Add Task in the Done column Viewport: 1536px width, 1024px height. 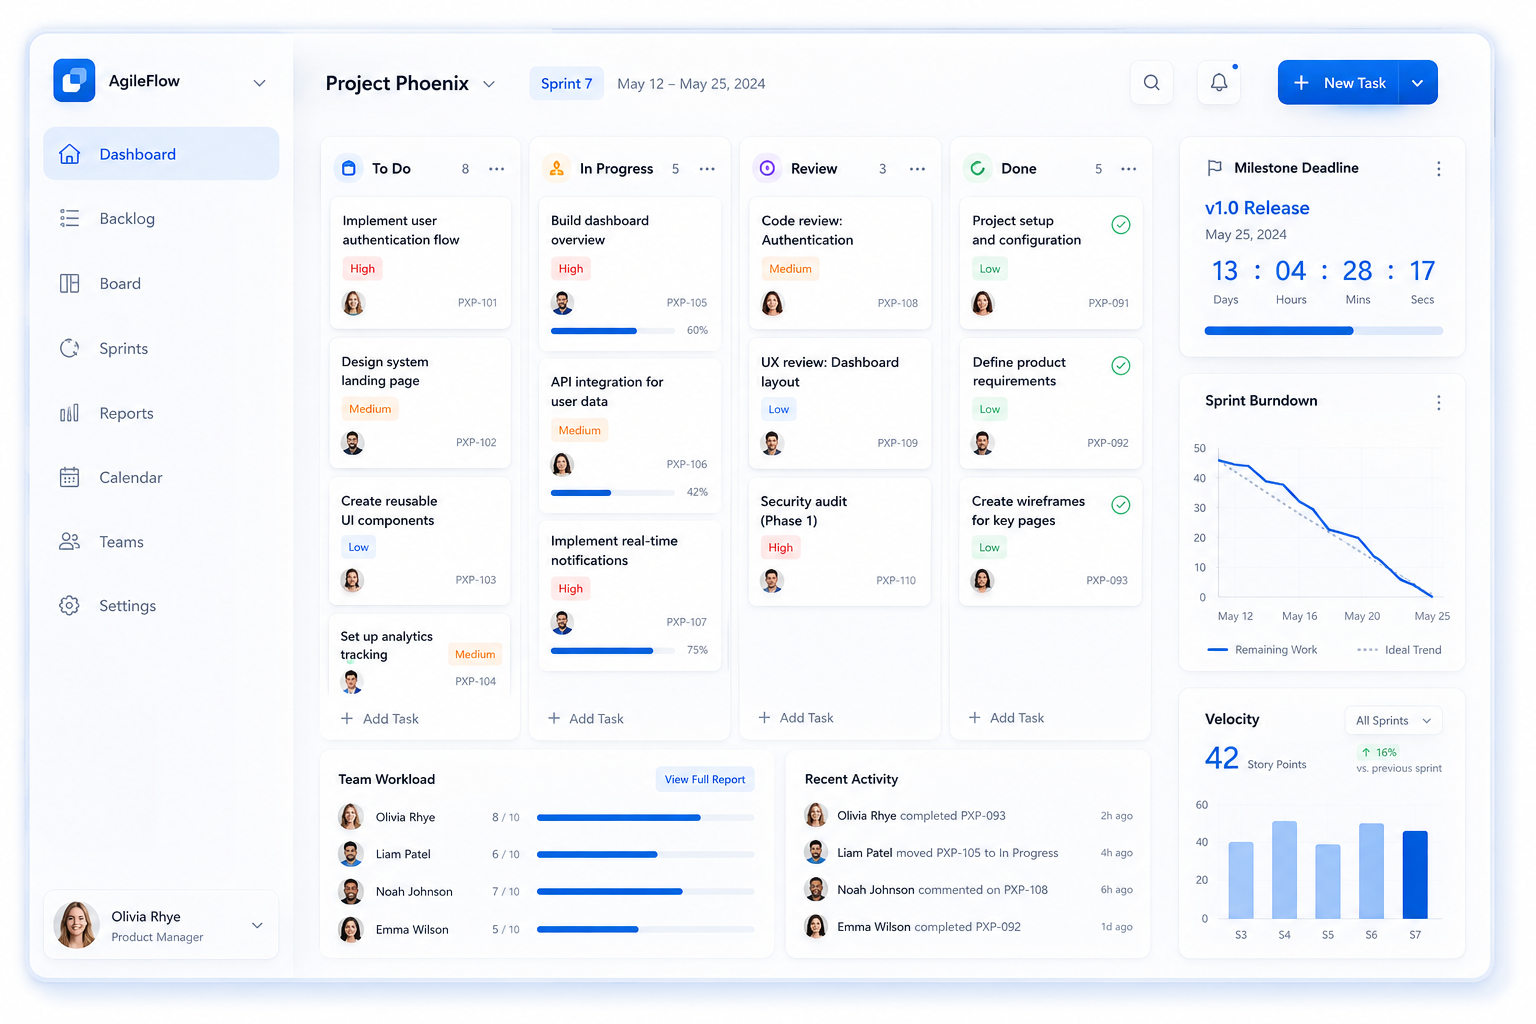click(x=1006, y=718)
